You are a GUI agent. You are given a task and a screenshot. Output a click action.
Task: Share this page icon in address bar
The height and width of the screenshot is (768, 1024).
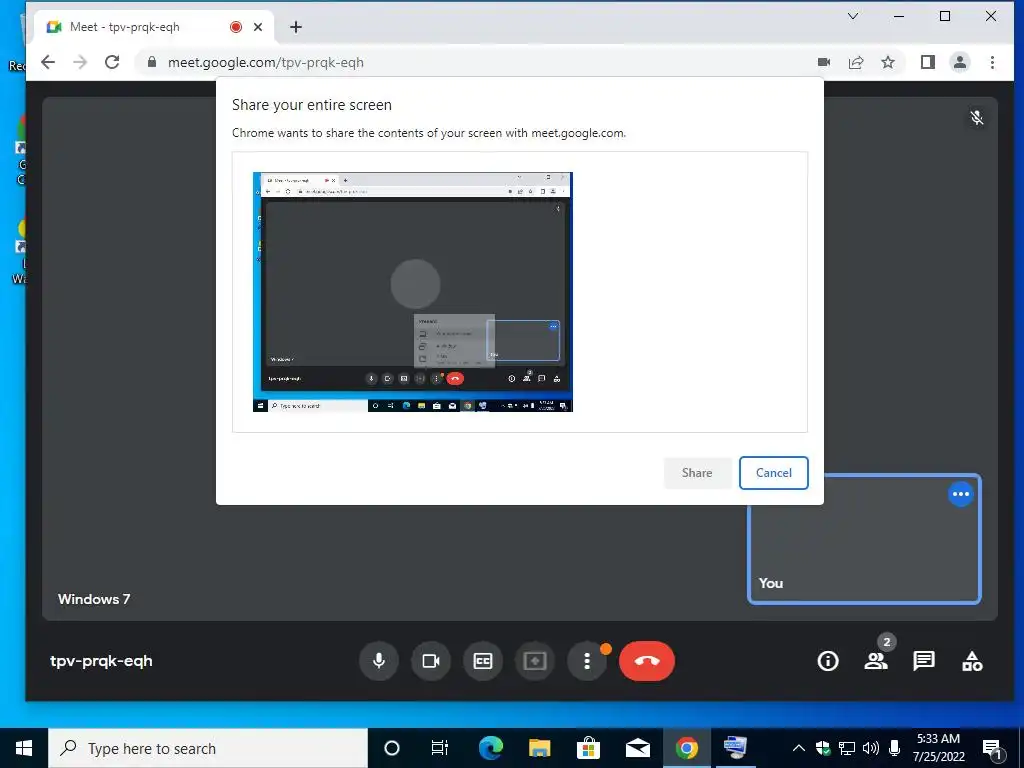click(856, 62)
